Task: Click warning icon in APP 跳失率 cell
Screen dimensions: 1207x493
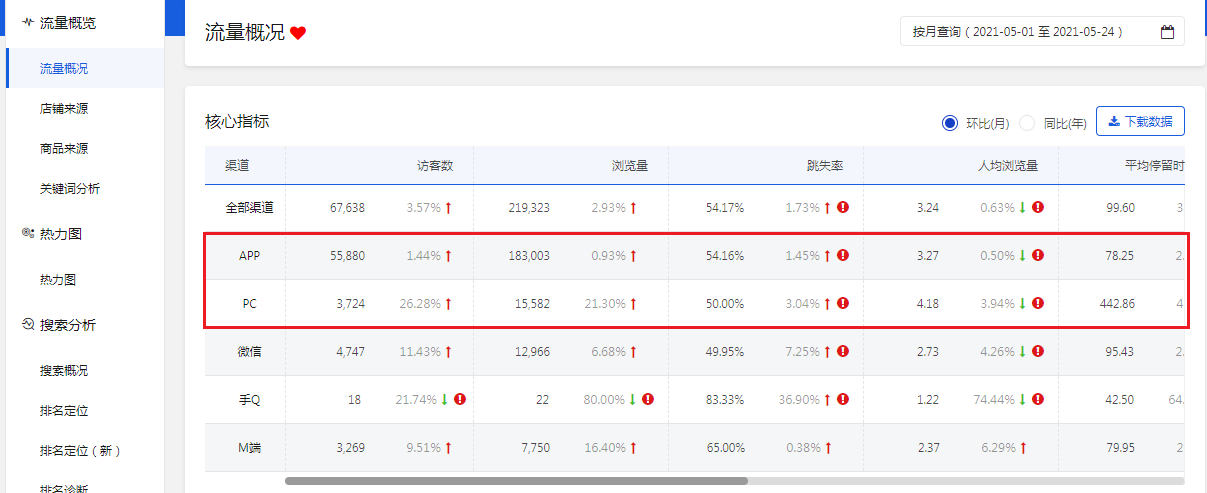Action: (x=843, y=256)
